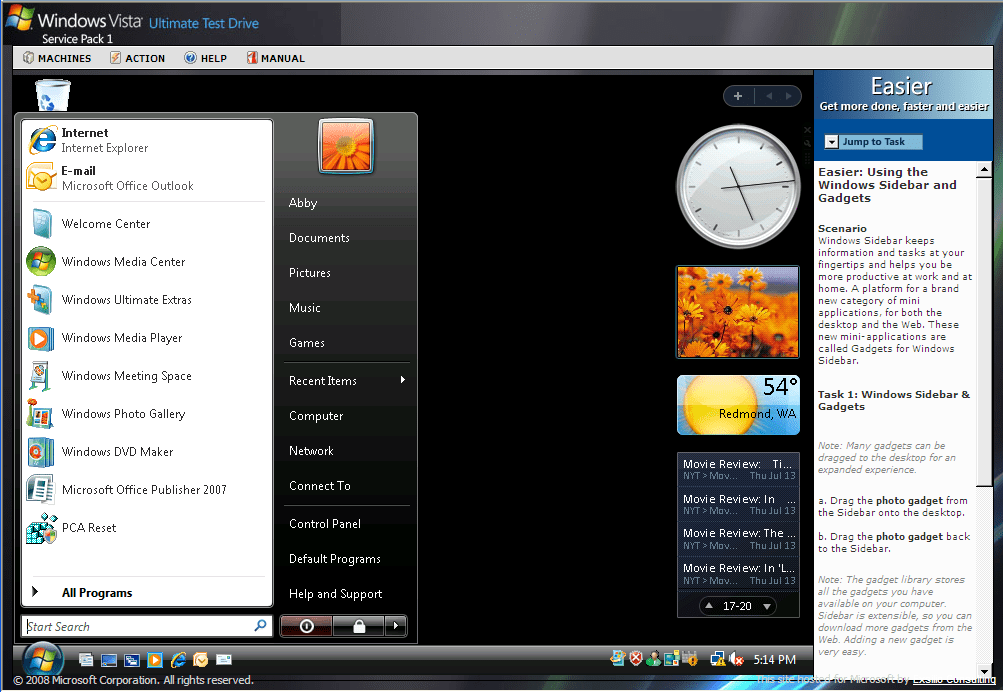Lock the computer with lock button
This screenshot has height=692, width=1003.
click(x=359, y=625)
